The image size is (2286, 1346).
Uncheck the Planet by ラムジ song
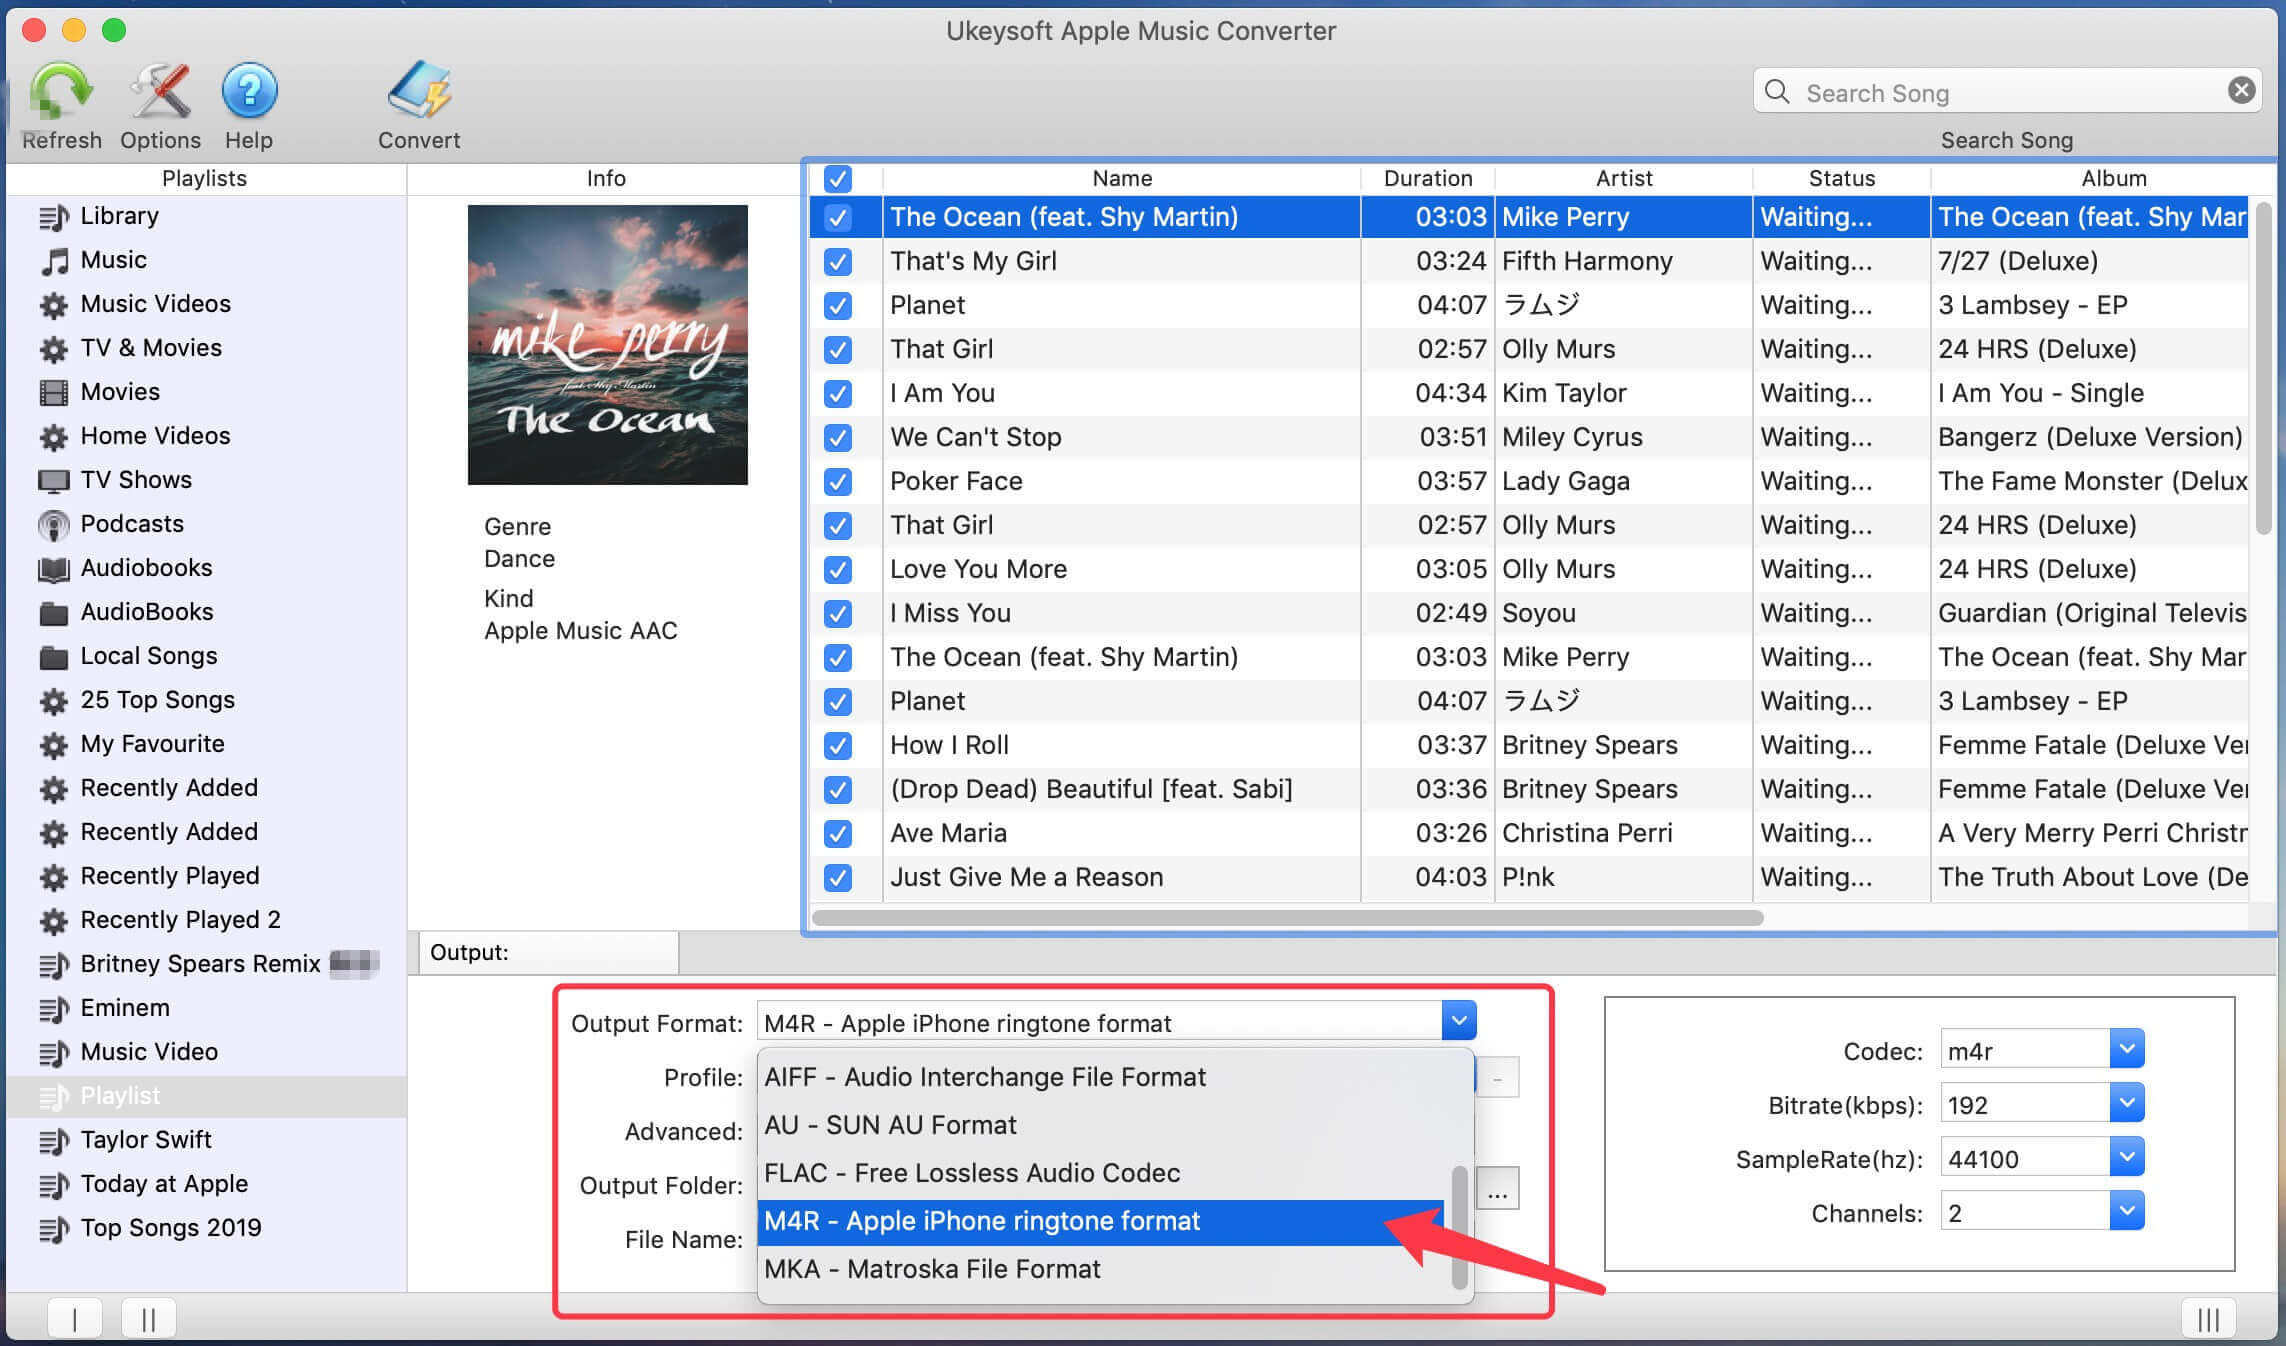click(835, 303)
